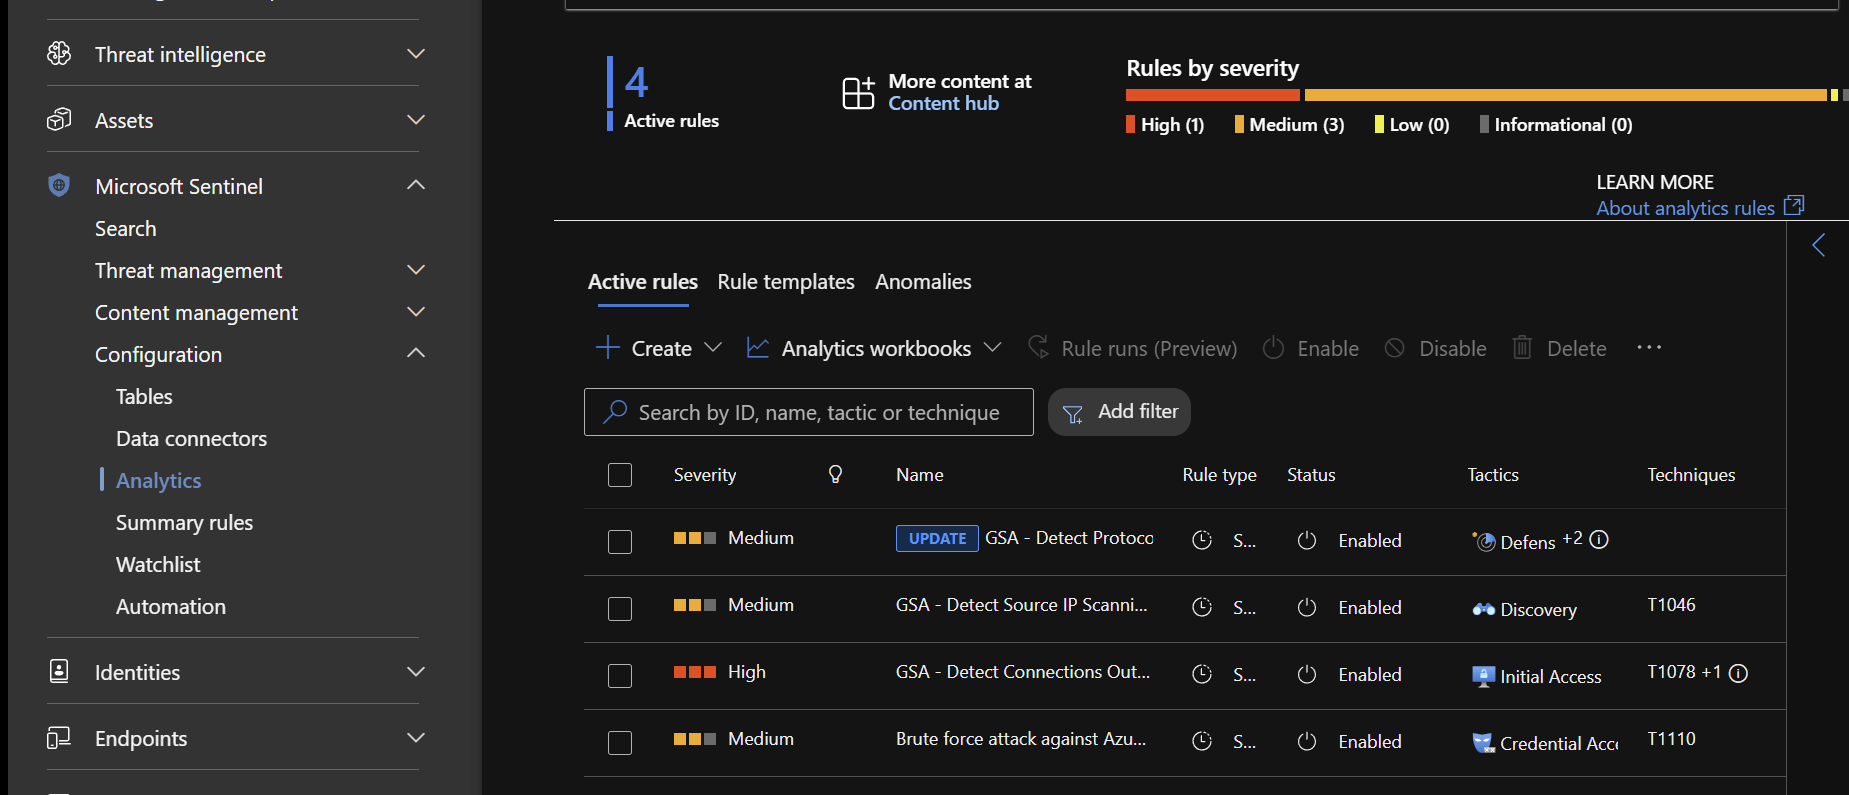Click the power icon next to Enable
This screenshot has width=1849, height=795.
1273,347
